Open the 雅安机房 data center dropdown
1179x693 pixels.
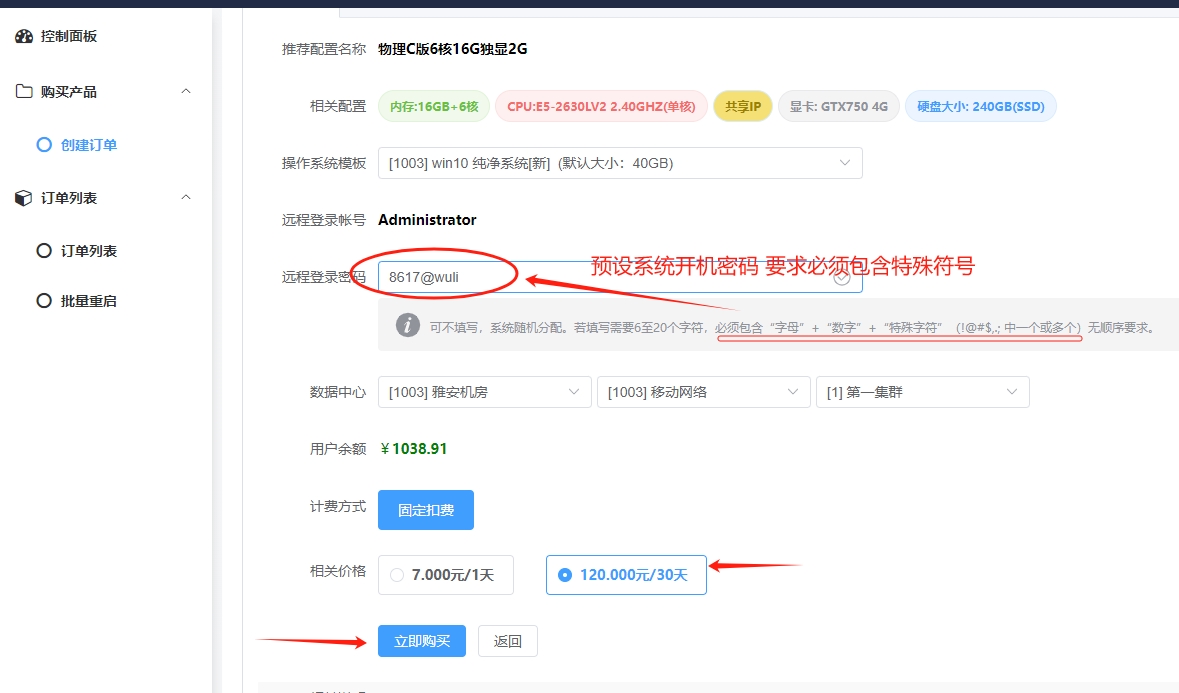(484, 392)
